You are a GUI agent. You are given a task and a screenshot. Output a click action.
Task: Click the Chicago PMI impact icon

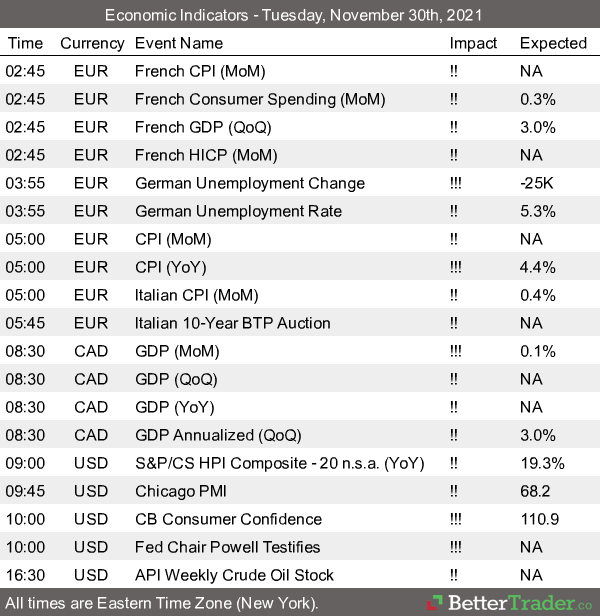pos(455,491)
